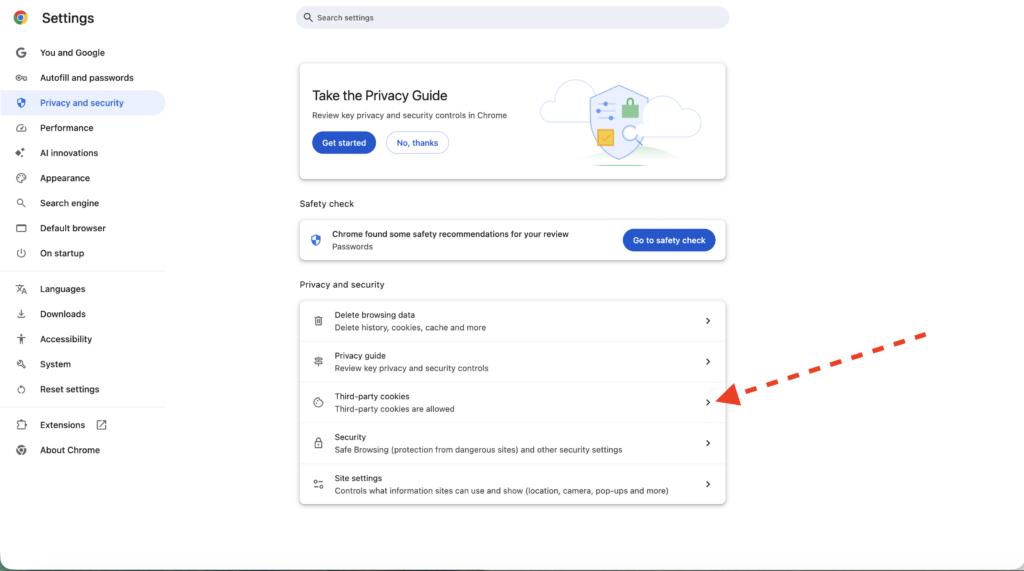This screenshot has width=1024, height=571.
Task: Click the magnifier icon next to Search engine
Action: (x=21, y=203)
